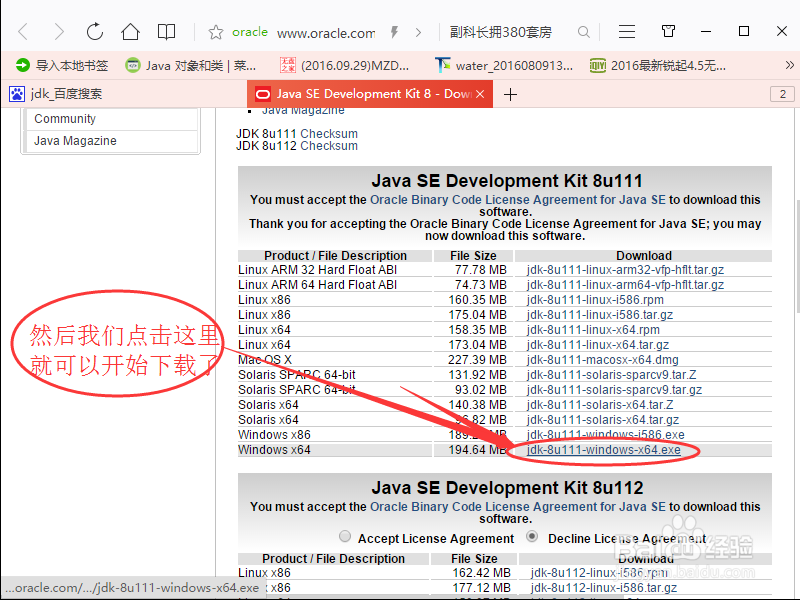Open 2016最新锐起4.5无 bookmark
Image resolution: width=800 pixels, height=600 pixels.
658,65
